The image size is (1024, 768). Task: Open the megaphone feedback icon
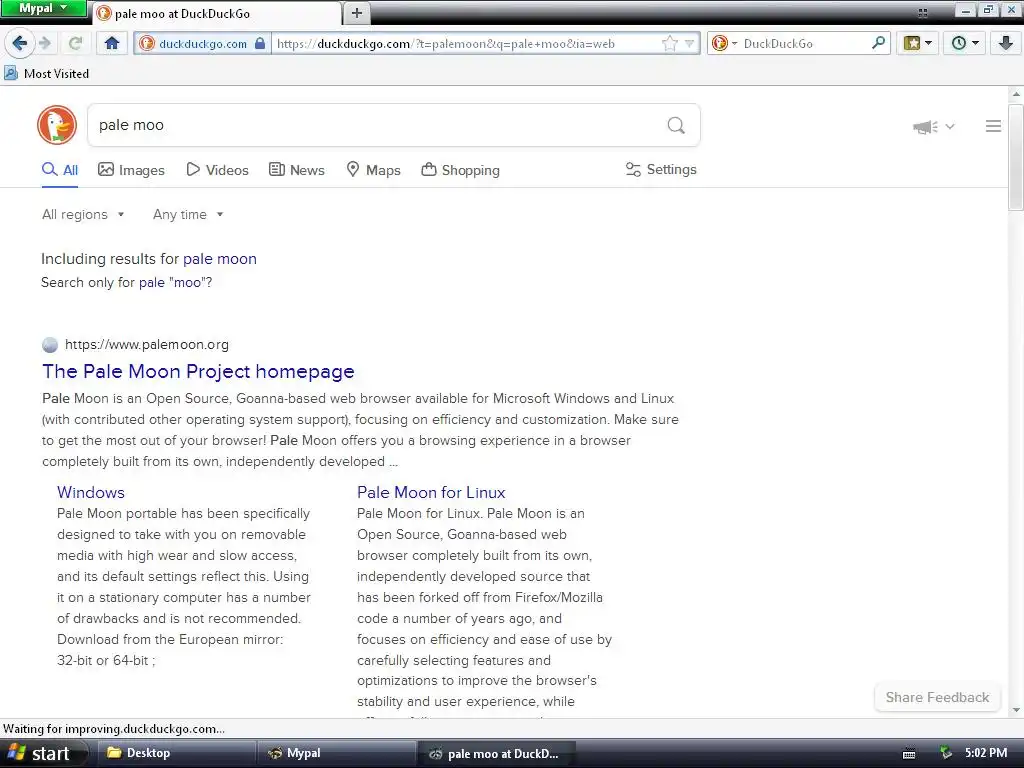click(x=925, y=127)
